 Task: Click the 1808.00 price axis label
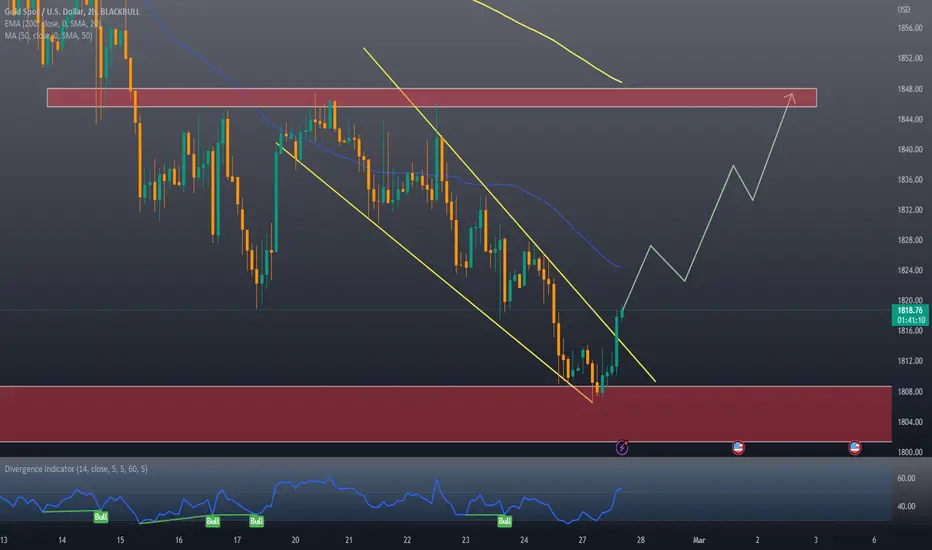click(910, 391)
